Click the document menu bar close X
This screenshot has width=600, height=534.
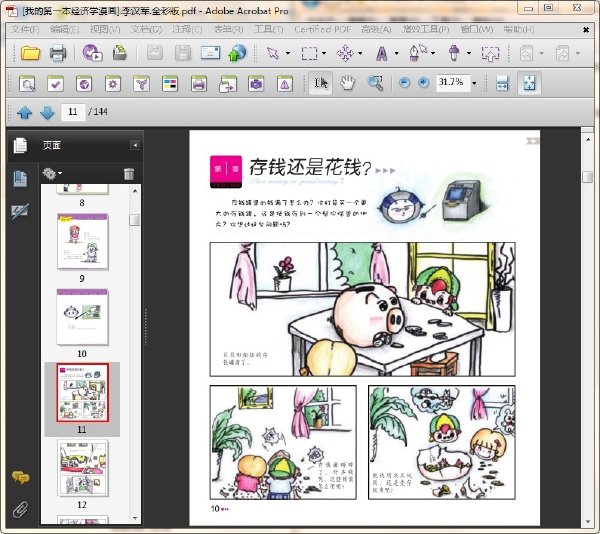point(586,30)
